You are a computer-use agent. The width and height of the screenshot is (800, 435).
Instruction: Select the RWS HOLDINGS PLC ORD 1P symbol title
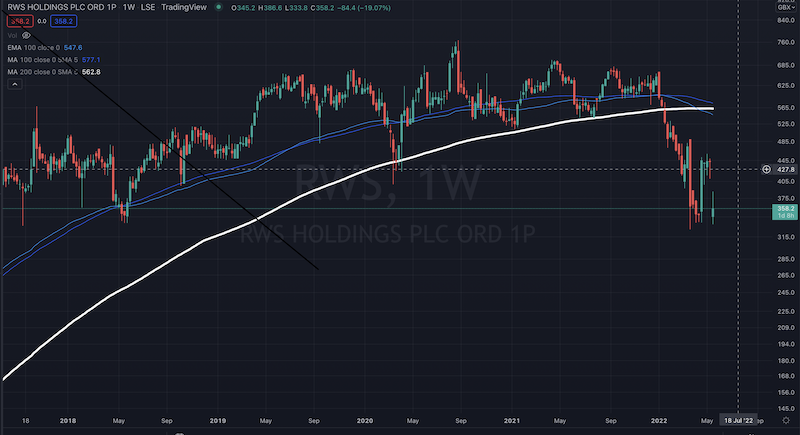[62, 7]
